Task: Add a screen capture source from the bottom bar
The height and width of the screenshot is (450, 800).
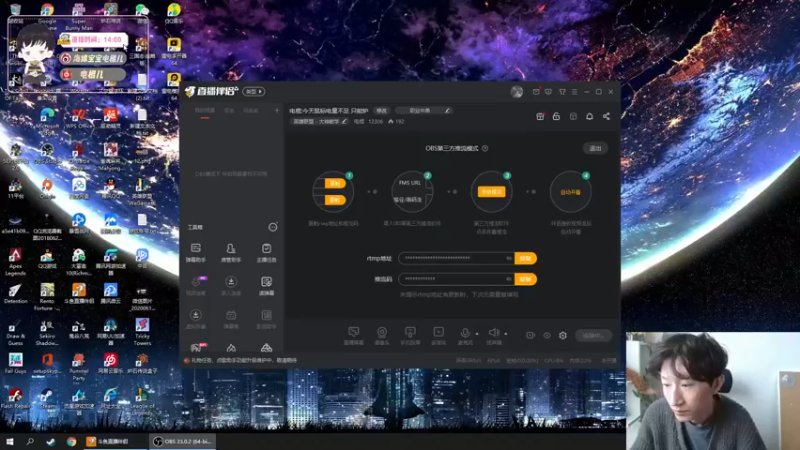Action: (x=354, y=336)
